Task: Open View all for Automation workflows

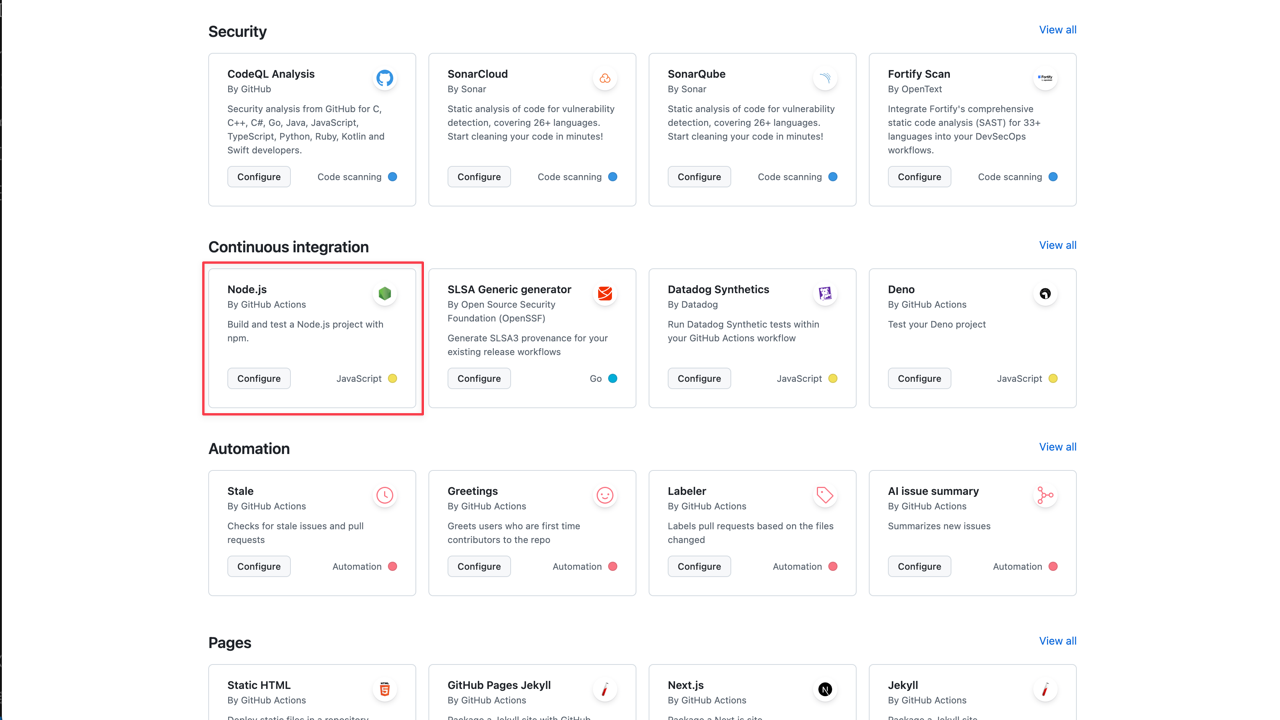Action: 1057,446
